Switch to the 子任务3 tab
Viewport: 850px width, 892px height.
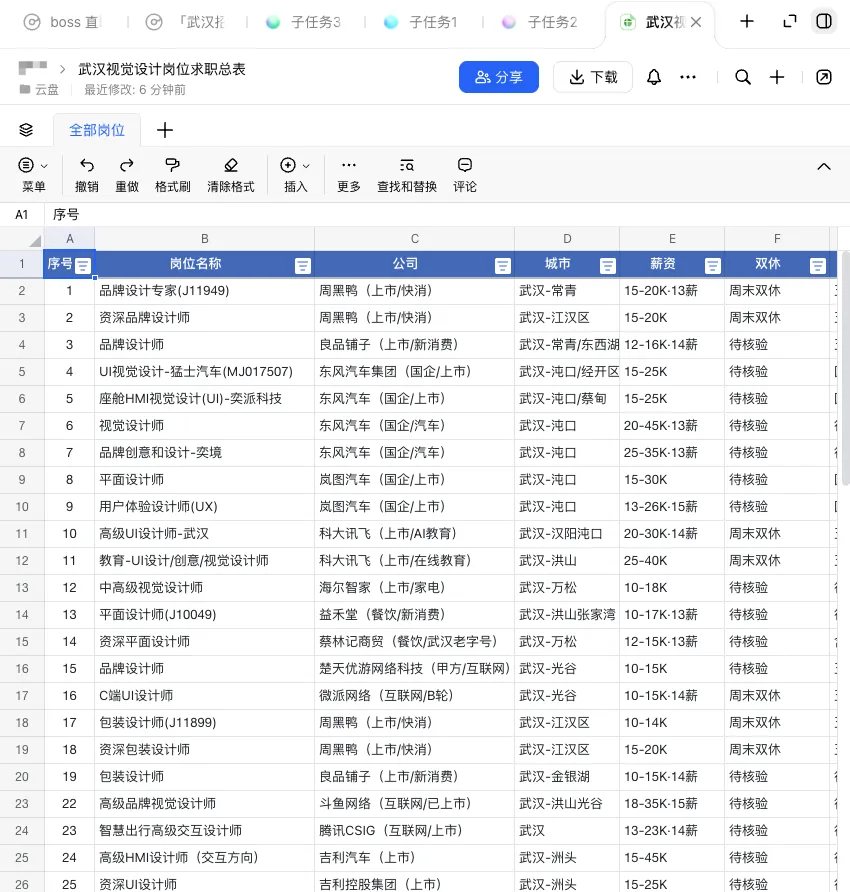click(304, 22)
